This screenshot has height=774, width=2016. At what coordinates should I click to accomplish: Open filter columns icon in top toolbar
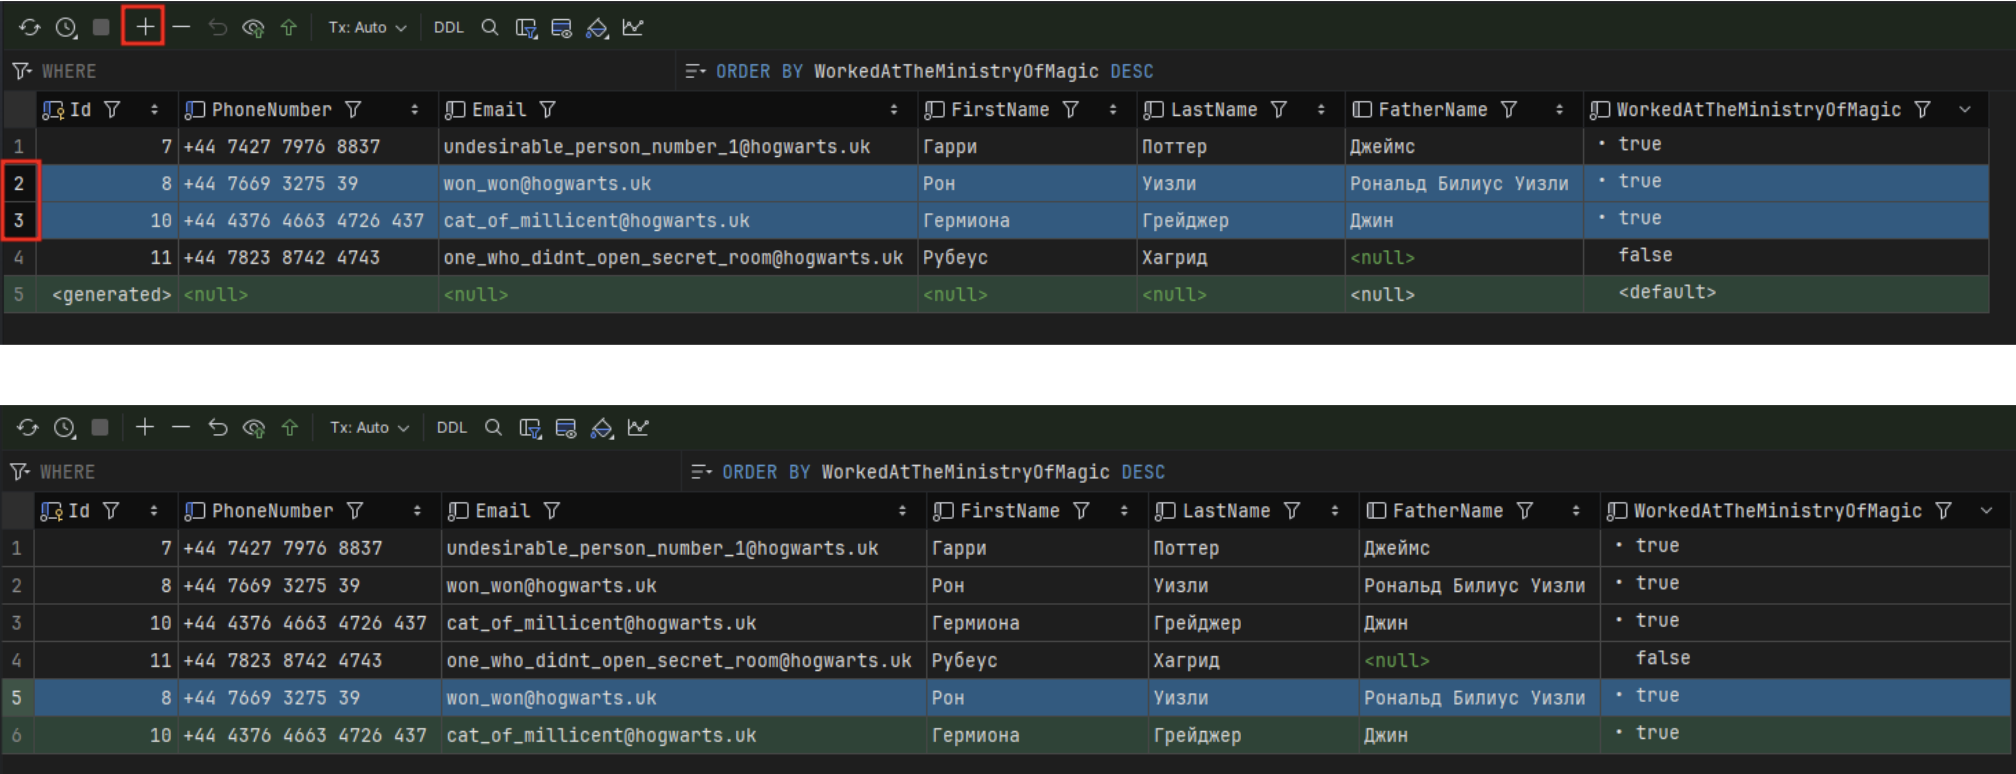pyautogui.click(x=526, y=28)
